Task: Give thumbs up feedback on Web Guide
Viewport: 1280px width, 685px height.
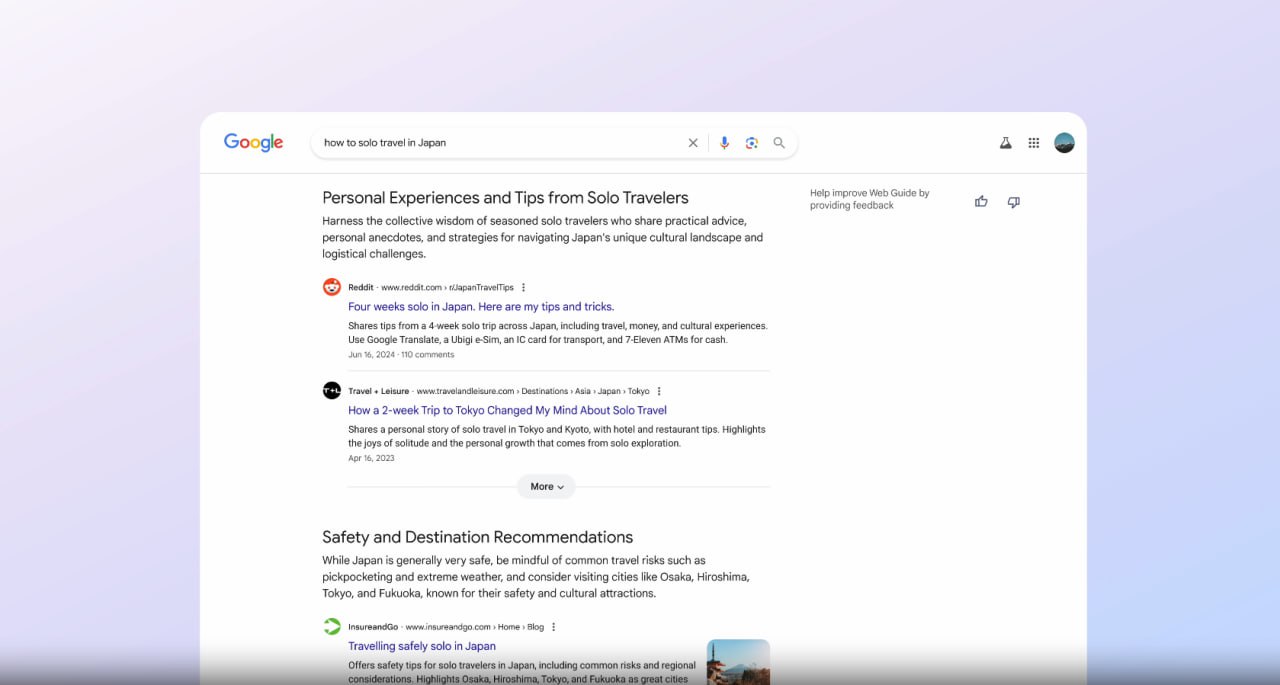Action: [981, 201]
